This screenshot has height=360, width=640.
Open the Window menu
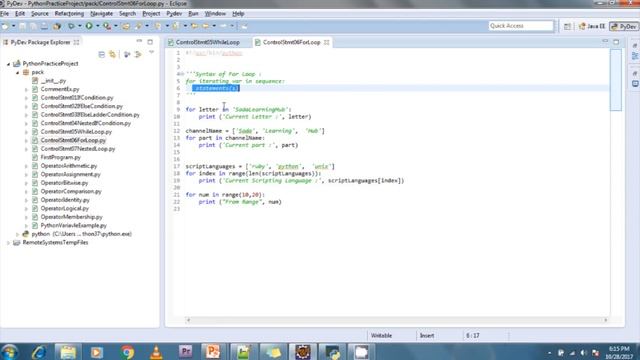(x=215, y=13)
